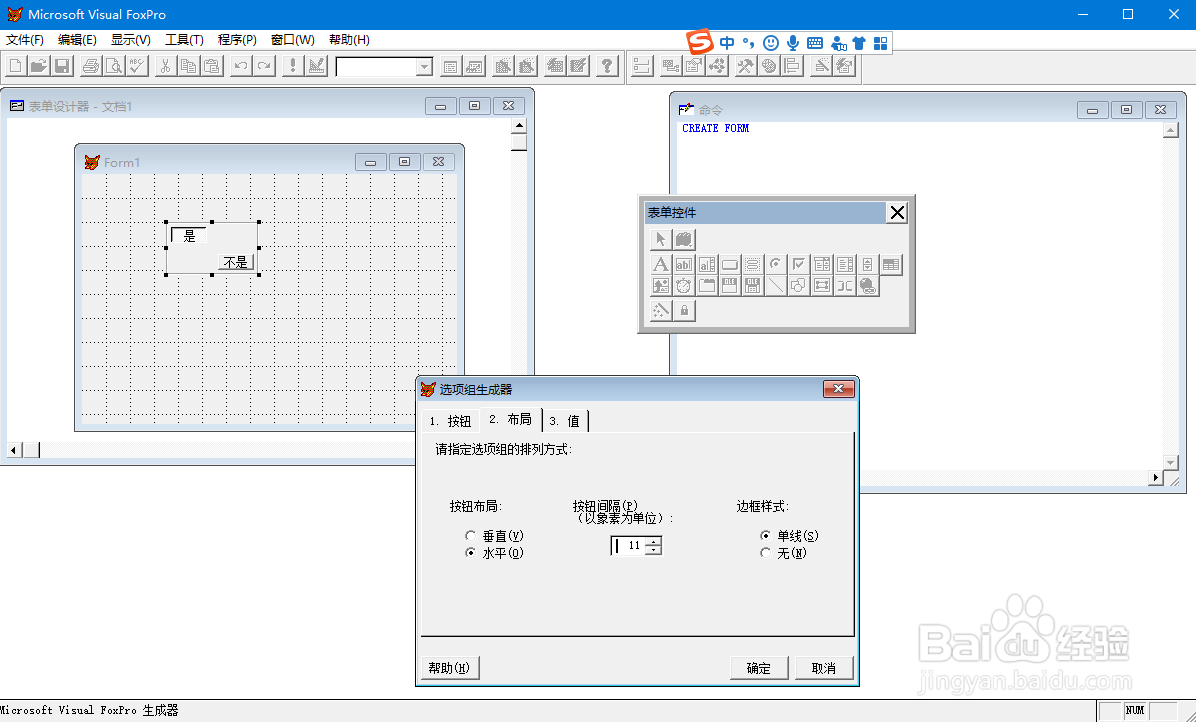1196x722 pixels.
Task: Select the Check Box control tool
Action: (x=799, y=265)
